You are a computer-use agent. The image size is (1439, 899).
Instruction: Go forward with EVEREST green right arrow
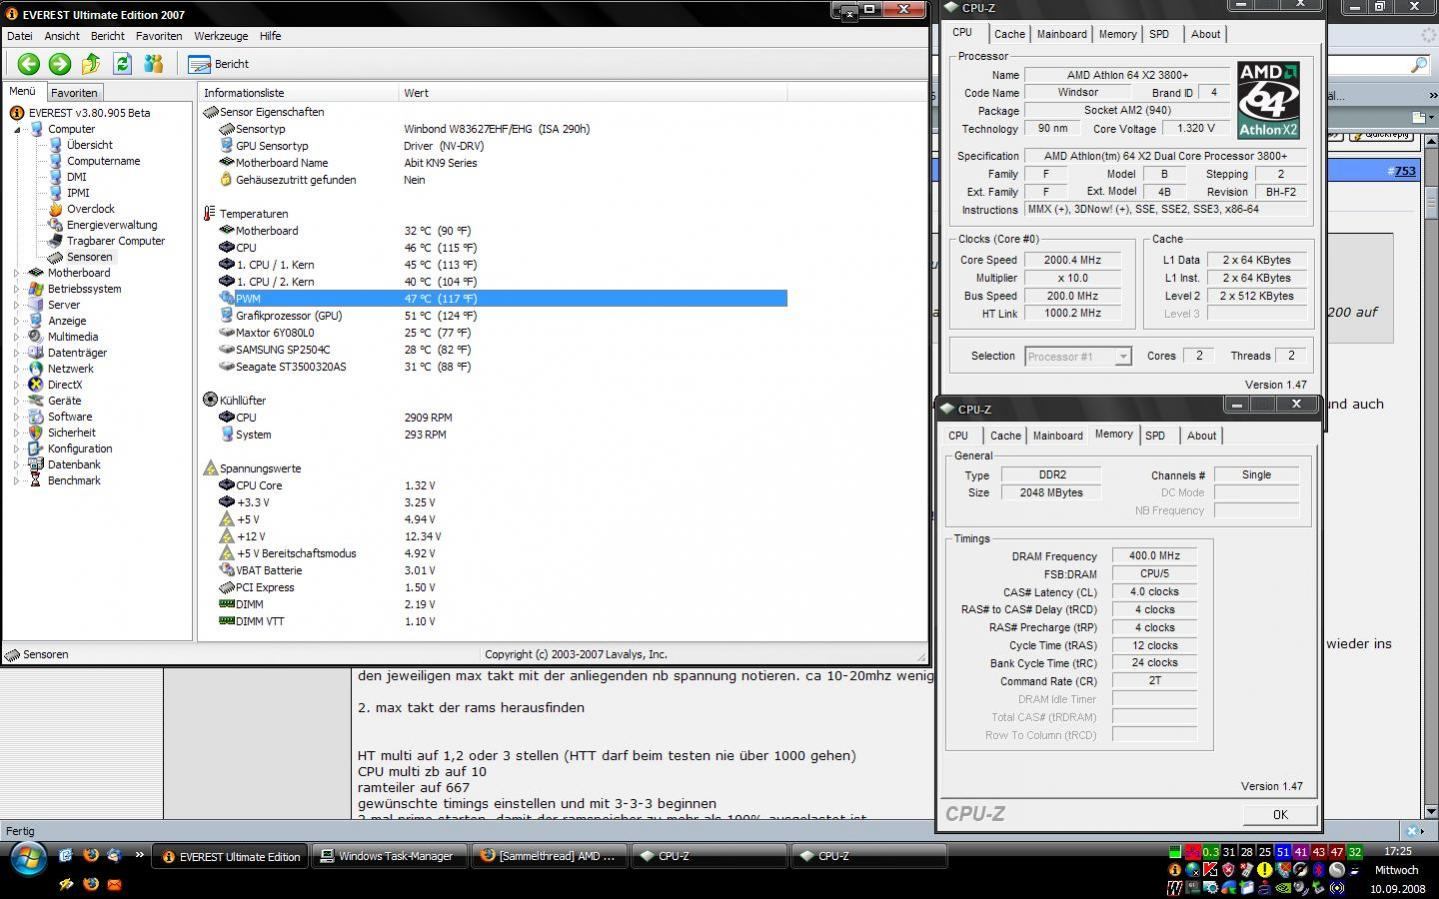60,64
